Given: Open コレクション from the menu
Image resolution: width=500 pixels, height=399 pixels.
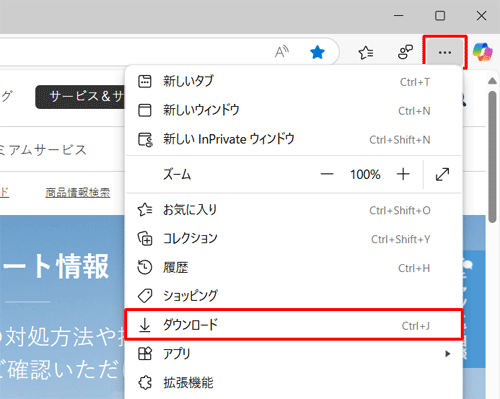Looking at the screenshot, I should 294,239.
